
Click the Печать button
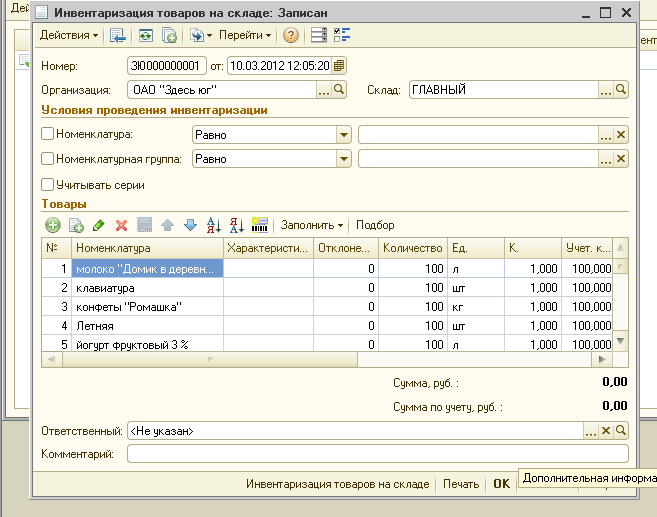pyautogui.click(x=461, y=484)
